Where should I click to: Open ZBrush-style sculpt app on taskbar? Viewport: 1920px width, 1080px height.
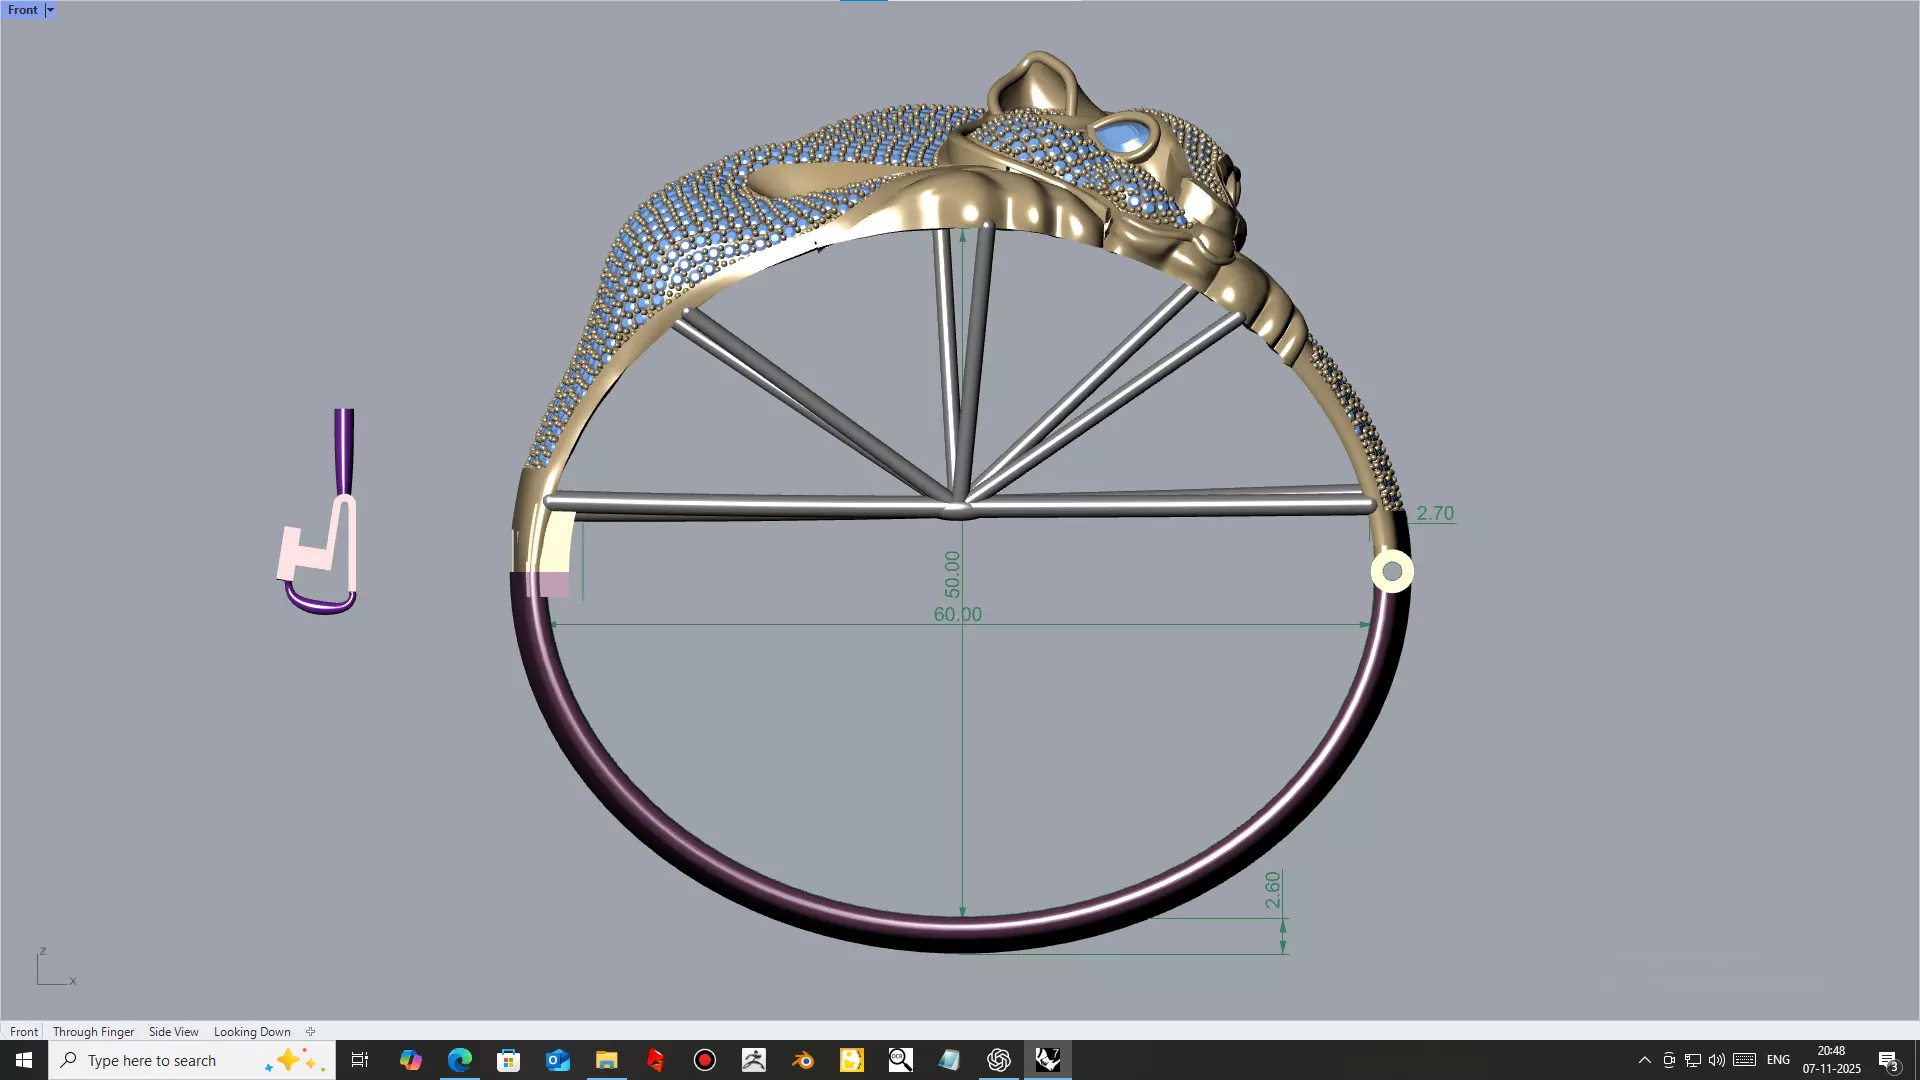(754, 1060)
